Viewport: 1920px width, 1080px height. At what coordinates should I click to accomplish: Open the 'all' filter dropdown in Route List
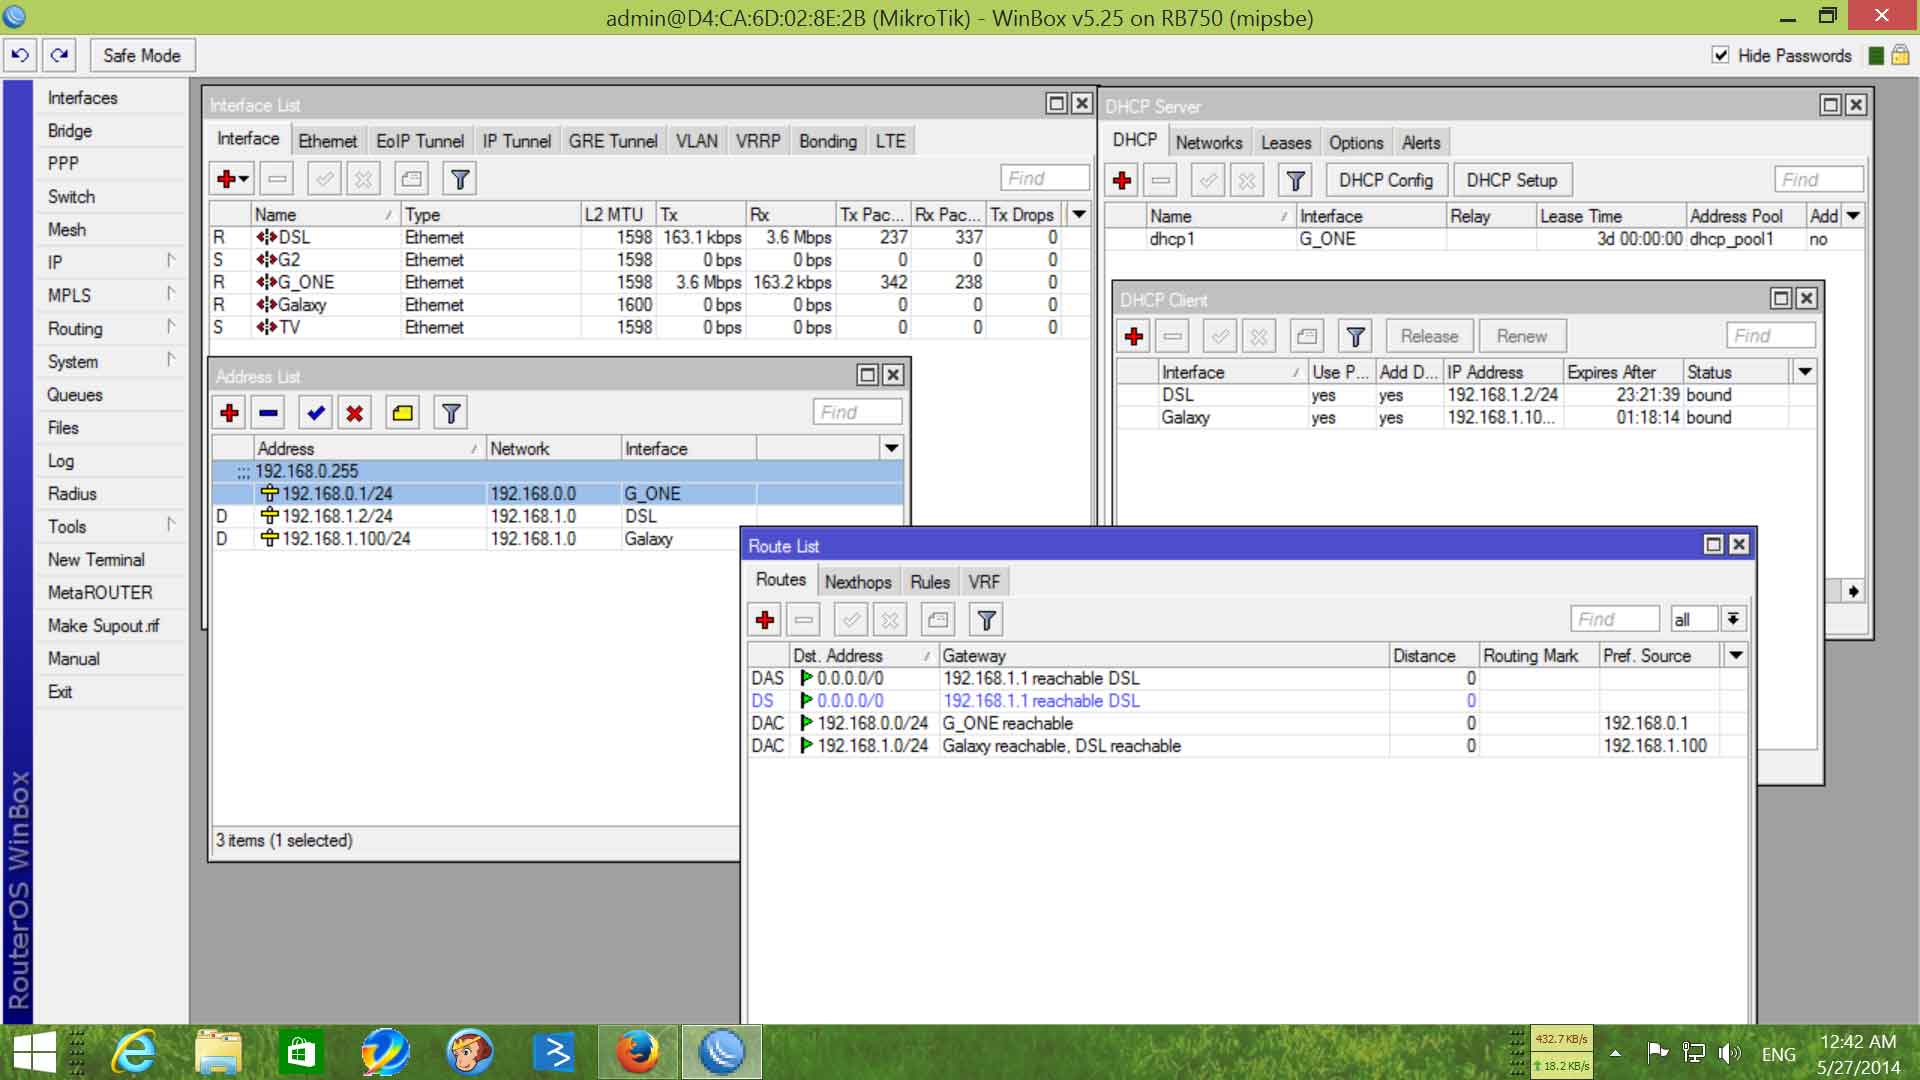[x=1733, y=619]
